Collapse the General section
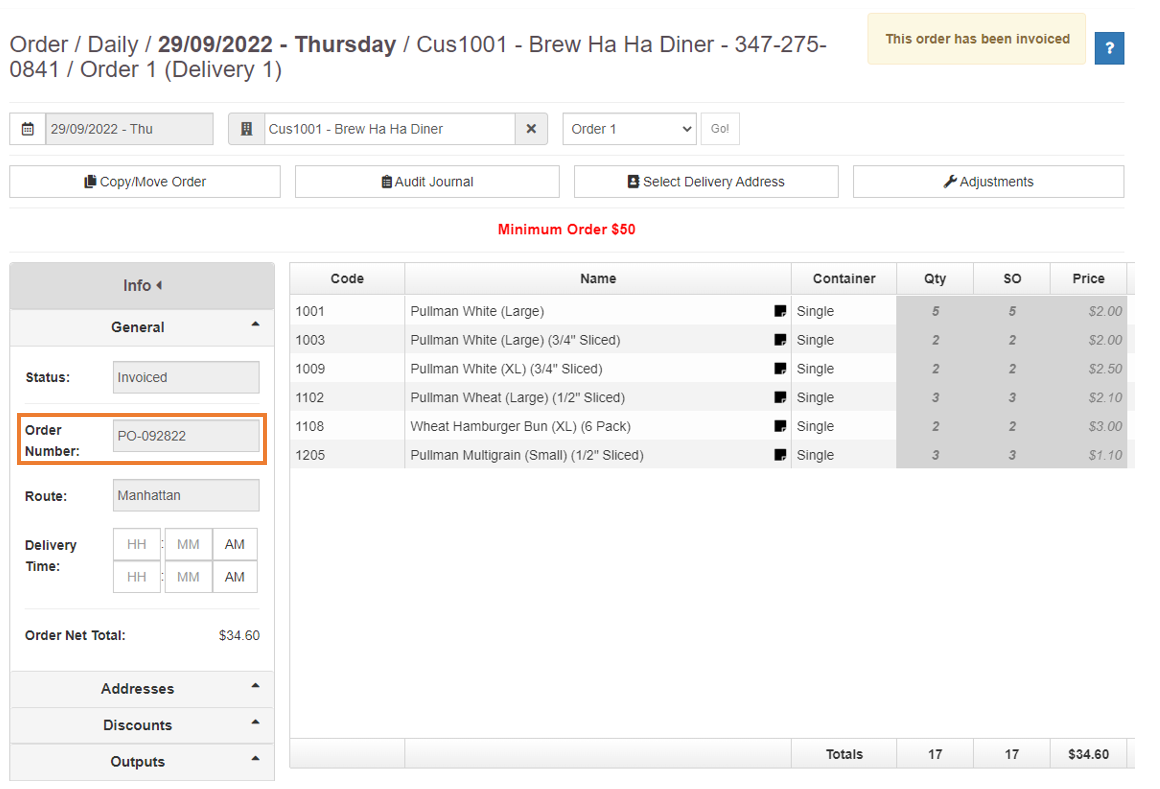This screenshot has height=789, width=1160. (142, 327)
